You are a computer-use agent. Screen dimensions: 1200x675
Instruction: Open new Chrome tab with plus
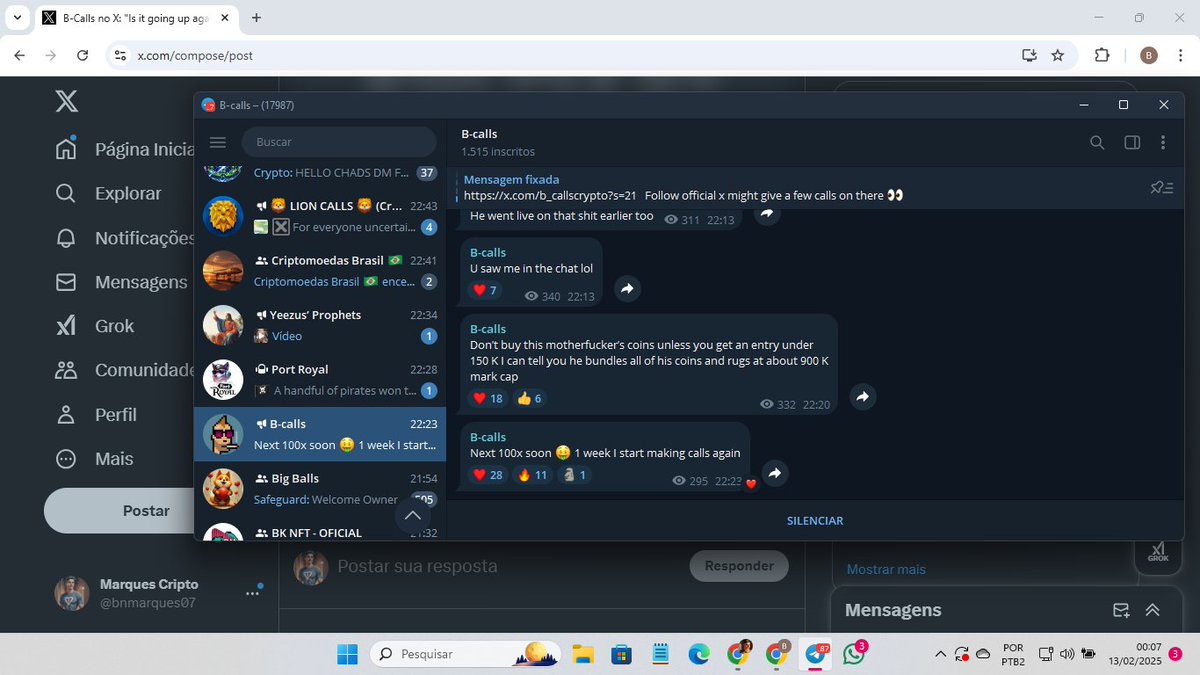pos(256,18)
